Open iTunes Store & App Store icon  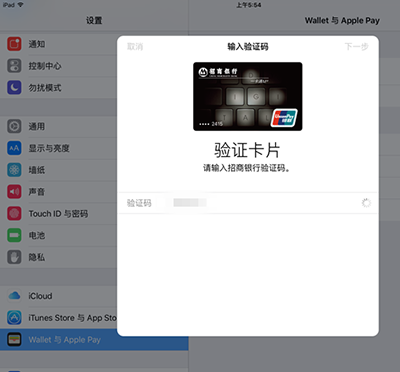pos(14,318)
